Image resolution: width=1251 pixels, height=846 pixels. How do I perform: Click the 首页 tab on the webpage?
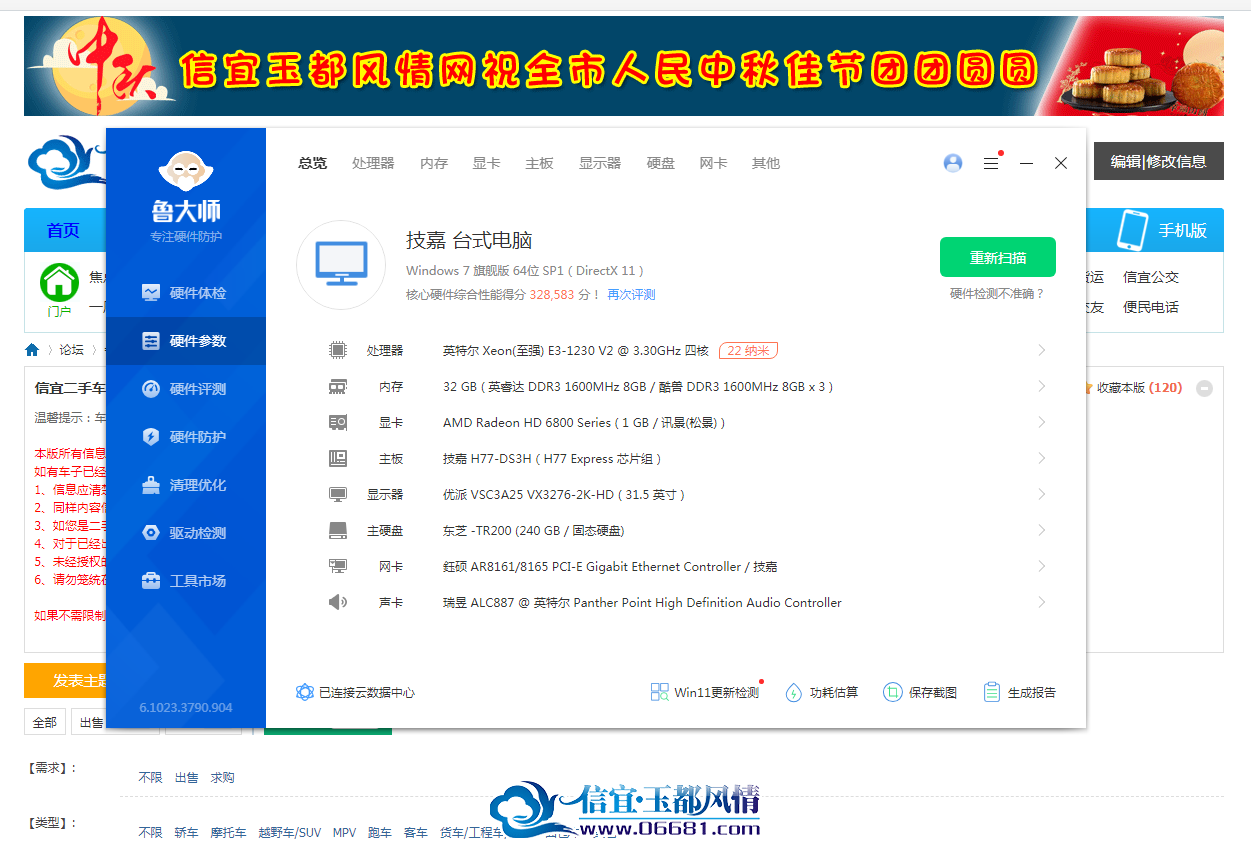[x=63, y=230]
